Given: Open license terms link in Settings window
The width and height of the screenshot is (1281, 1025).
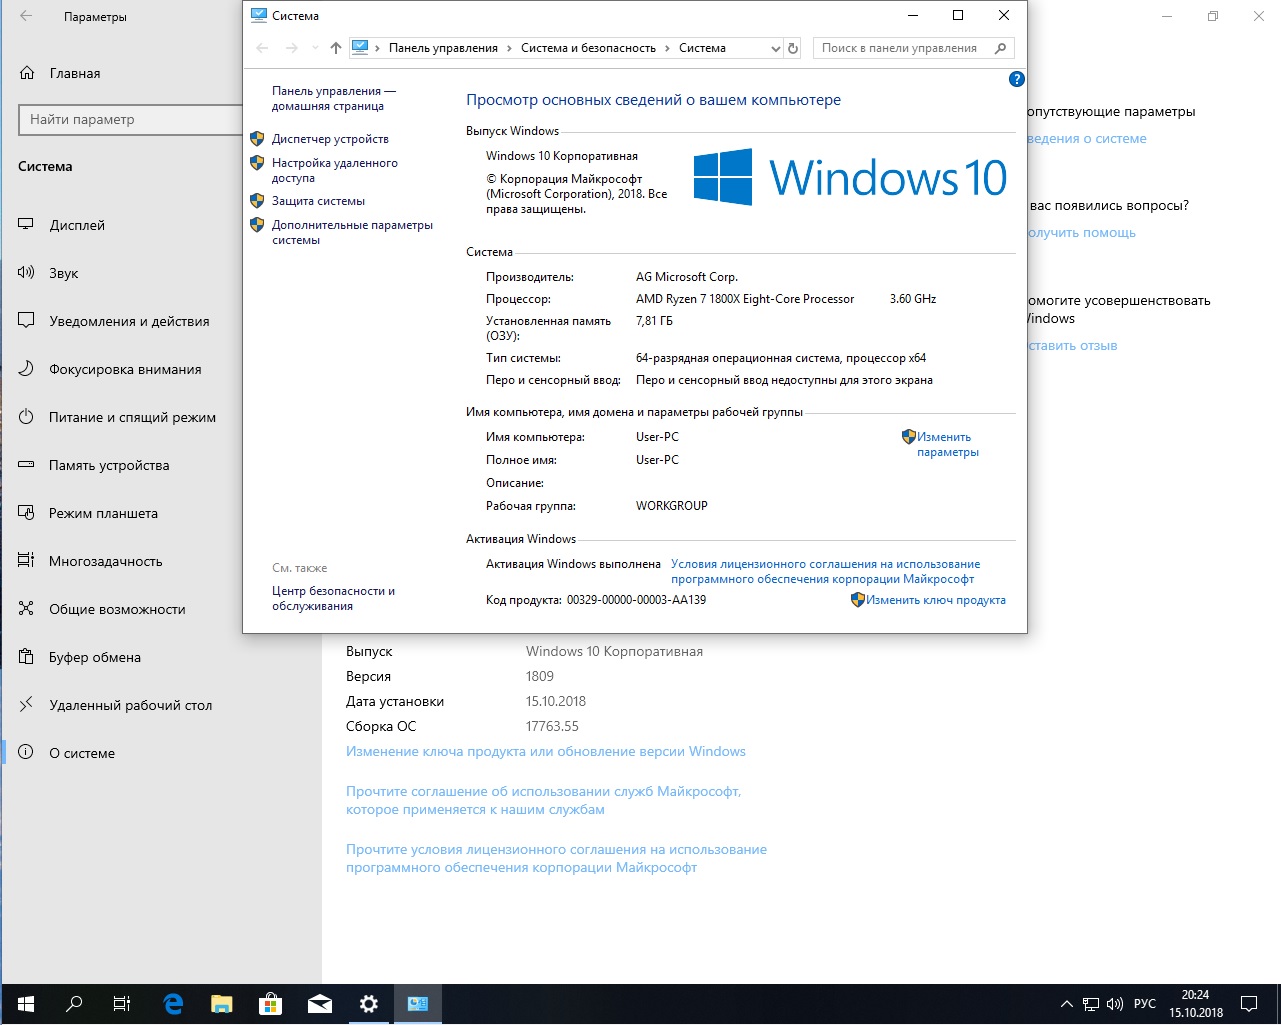Looking at the screenshot, I should [556, 858].
